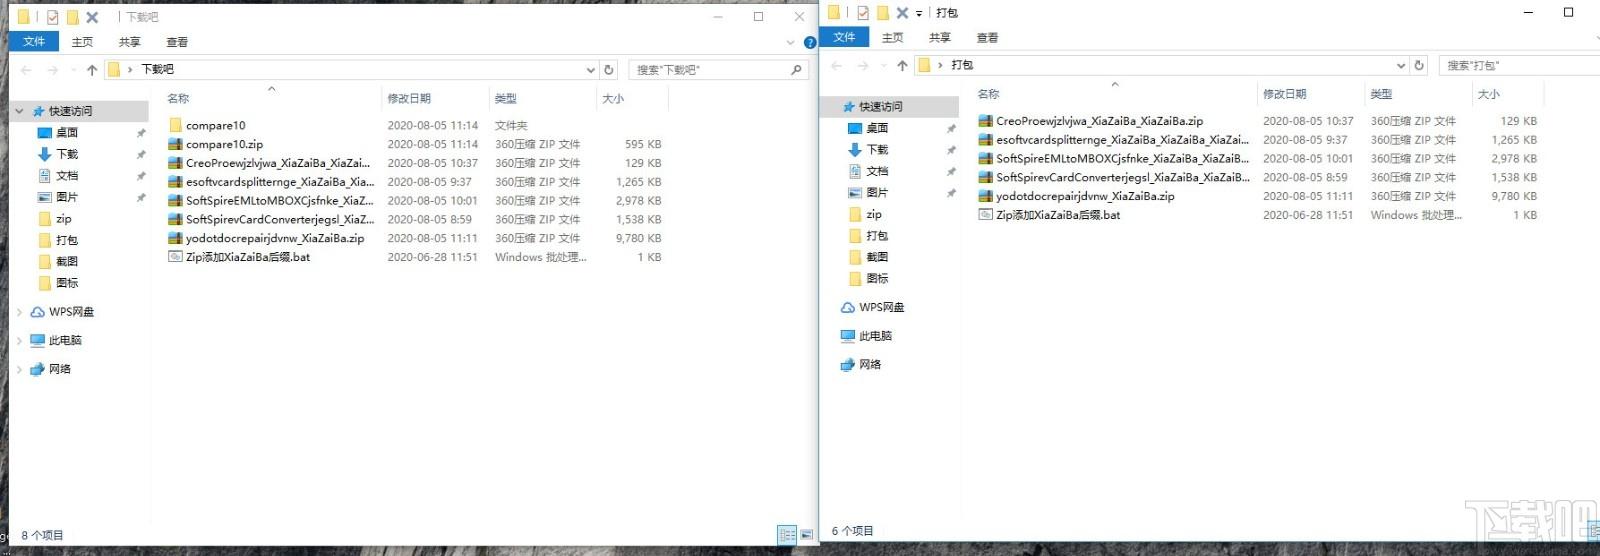Open the 文件 tab in 下载吧 window
The image size is (1600, 556).
pos(34,42)
